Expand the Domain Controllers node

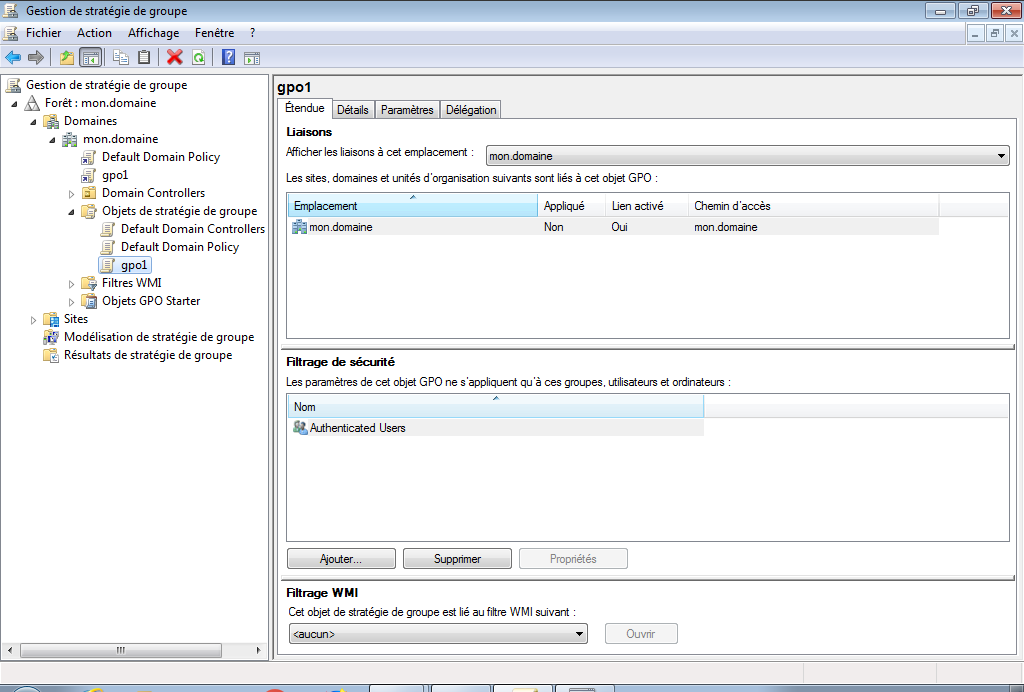click(71, 194)
